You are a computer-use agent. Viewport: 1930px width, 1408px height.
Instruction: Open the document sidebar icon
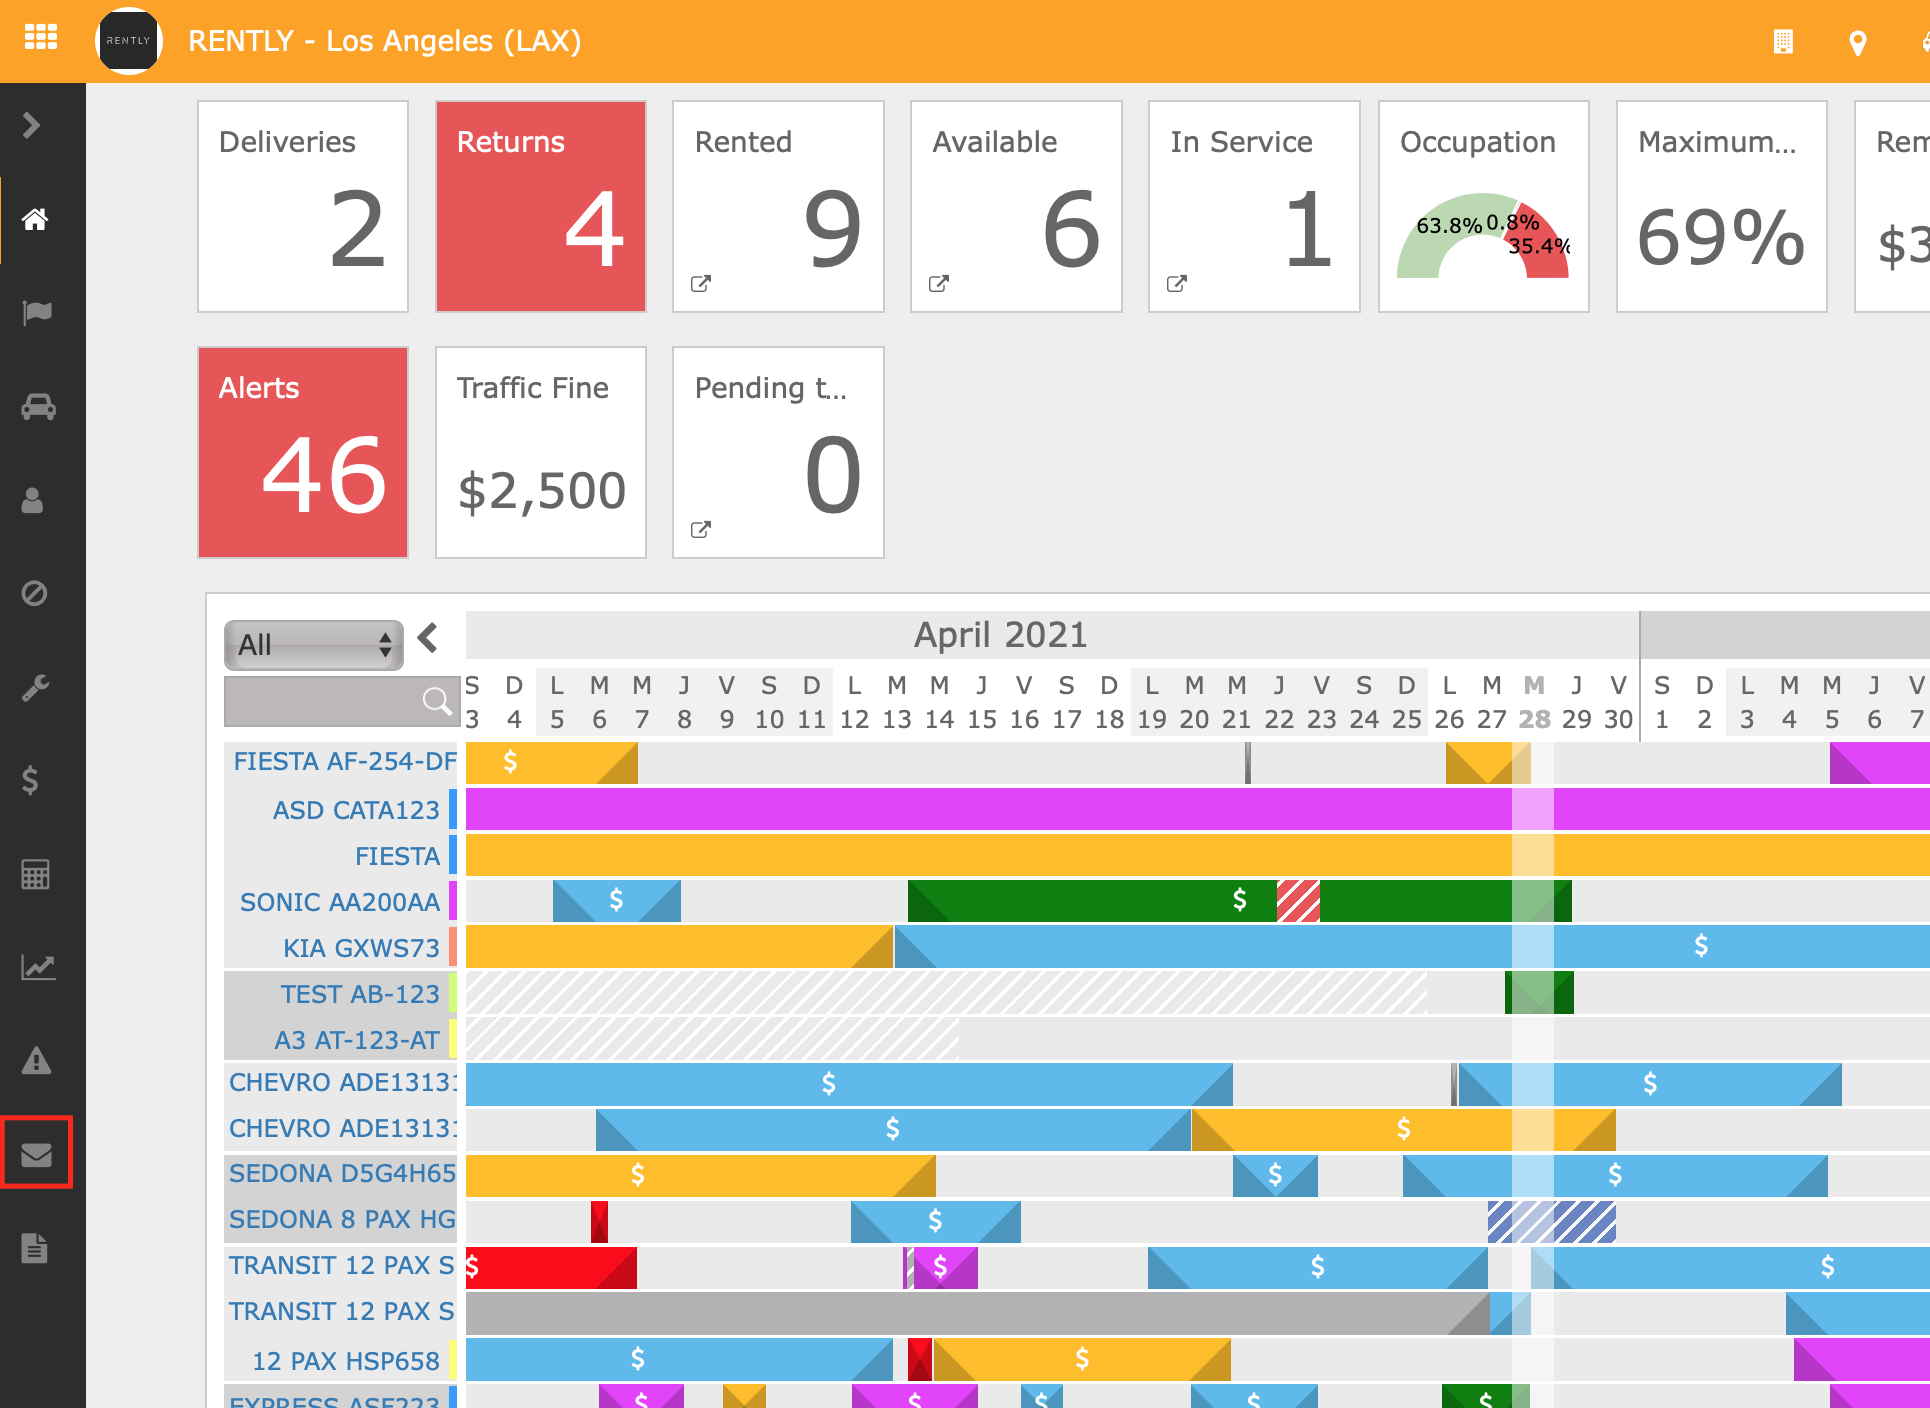coord(35,1248)
